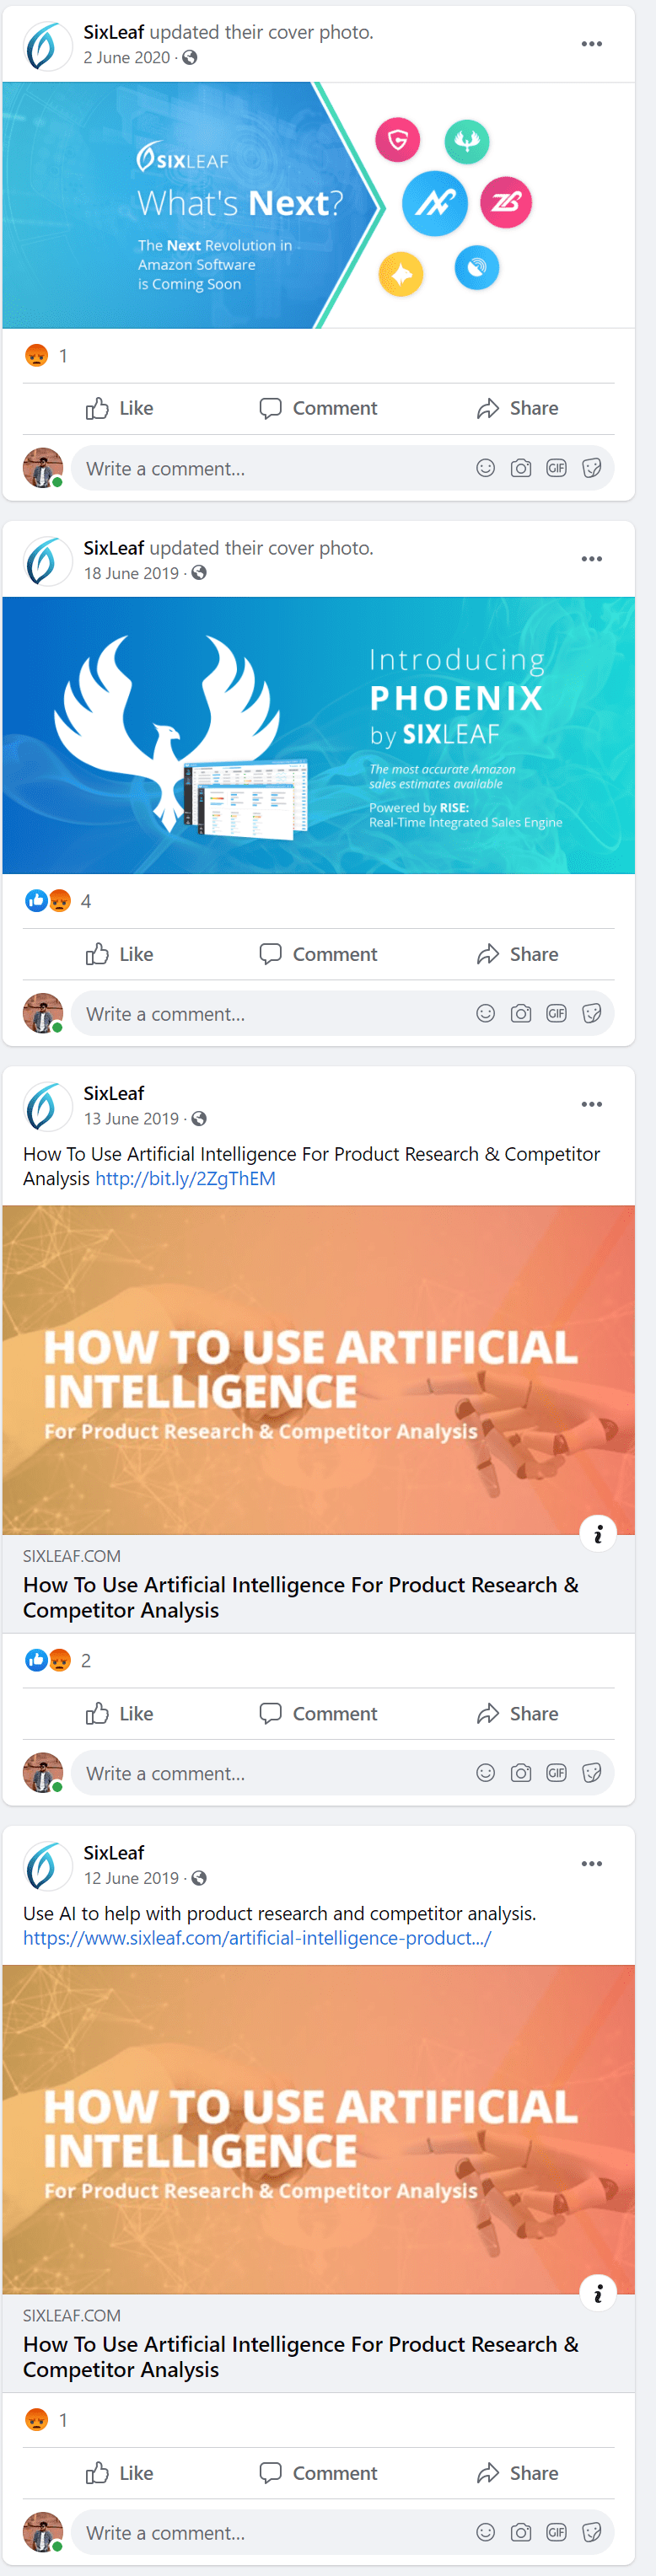
Task: View angry reaction on What's Next cover post
Action: click(x=36, y=355)
